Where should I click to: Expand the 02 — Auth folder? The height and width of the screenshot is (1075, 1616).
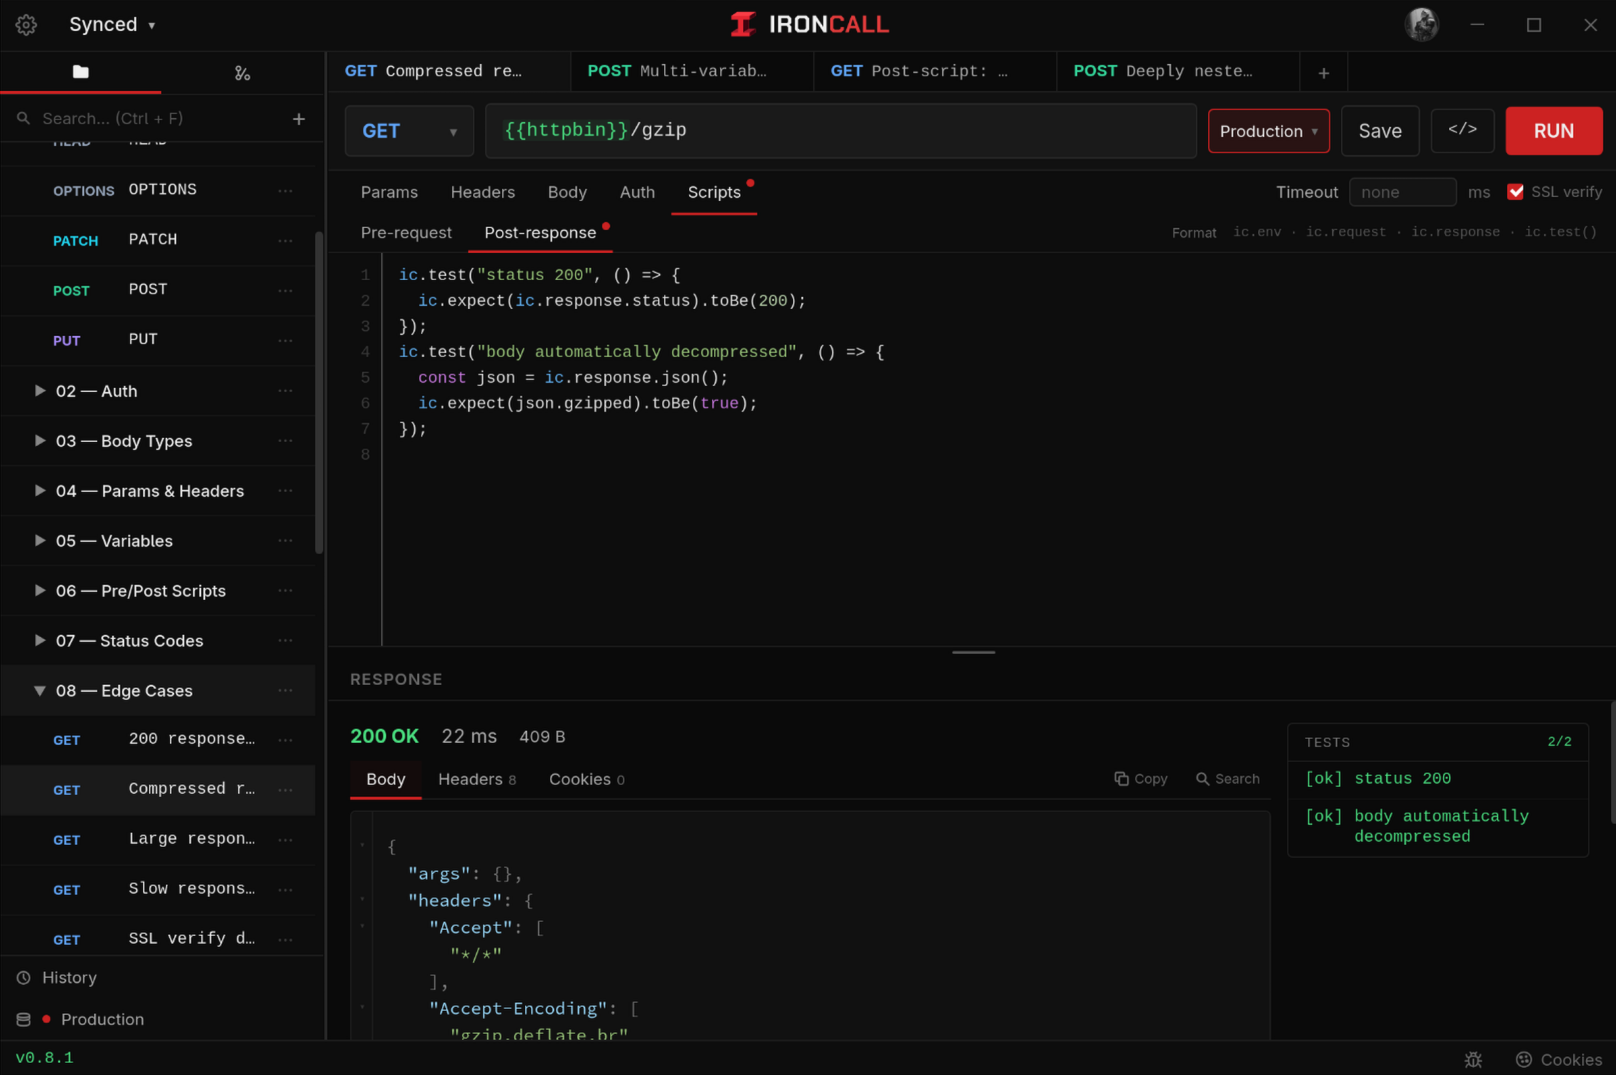40,391
